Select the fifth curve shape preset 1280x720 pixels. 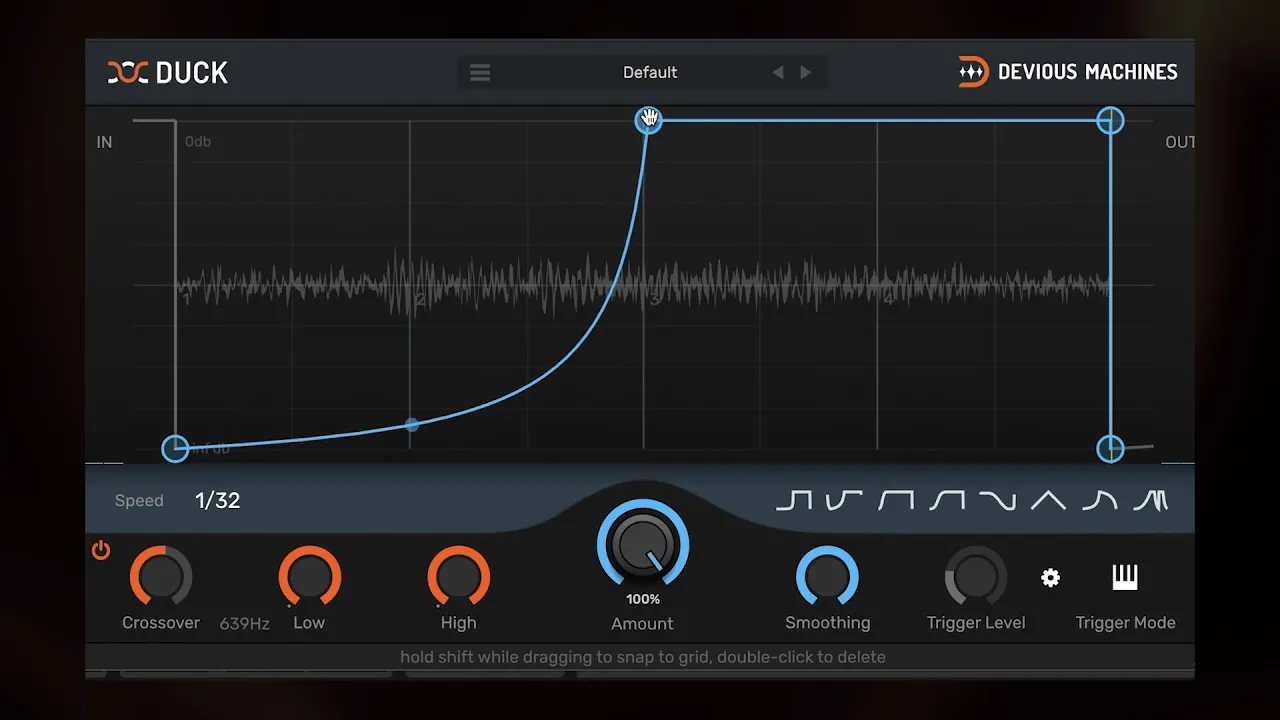997,500
